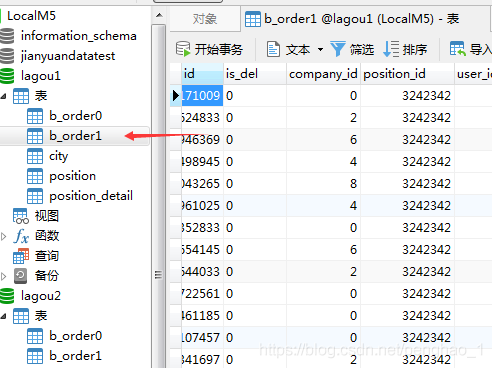Click company_id 8 in the 43265 row
The height and width of the screenshot is (368, 492).
[x=323, y=184]
